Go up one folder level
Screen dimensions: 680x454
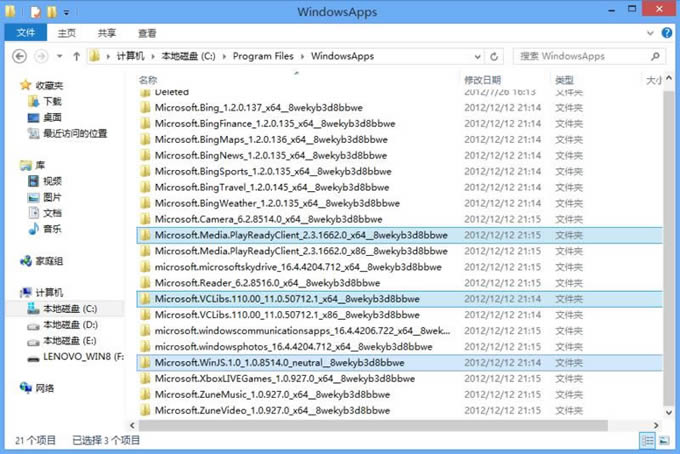[x=76, y=56]
